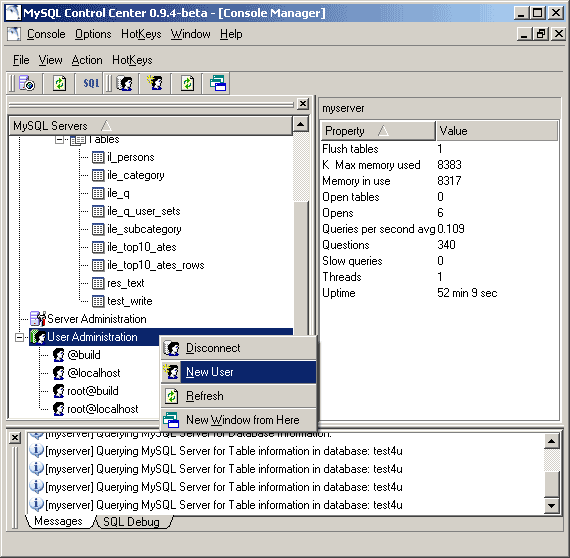570x558 pixels.
Task: Choose Disconnect from the context menu
Action: [x=238, y=348]
